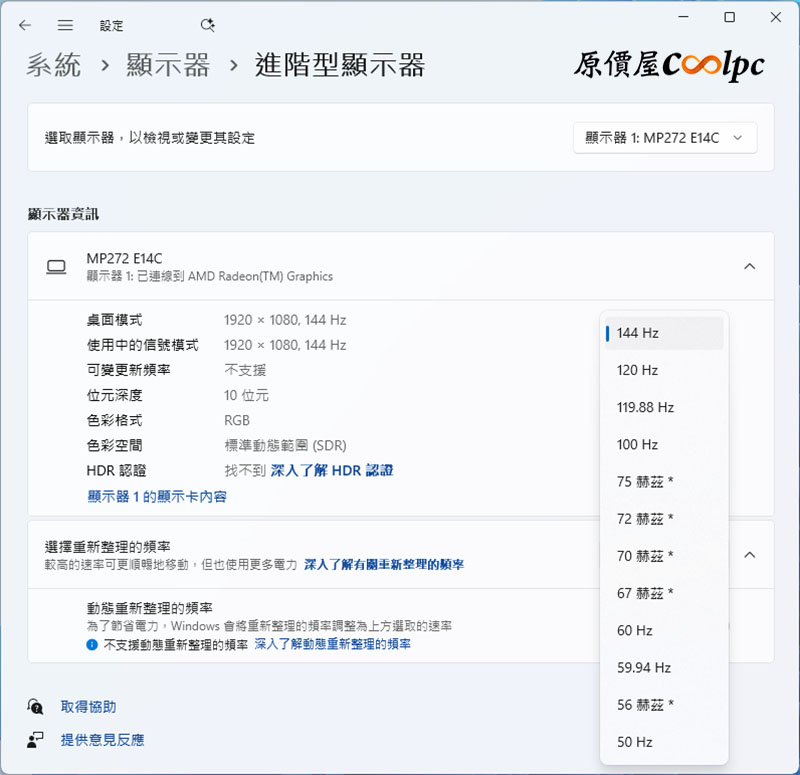Click the search icon in title bar
Screen dimensions: 800x775
tap(207, 25)
